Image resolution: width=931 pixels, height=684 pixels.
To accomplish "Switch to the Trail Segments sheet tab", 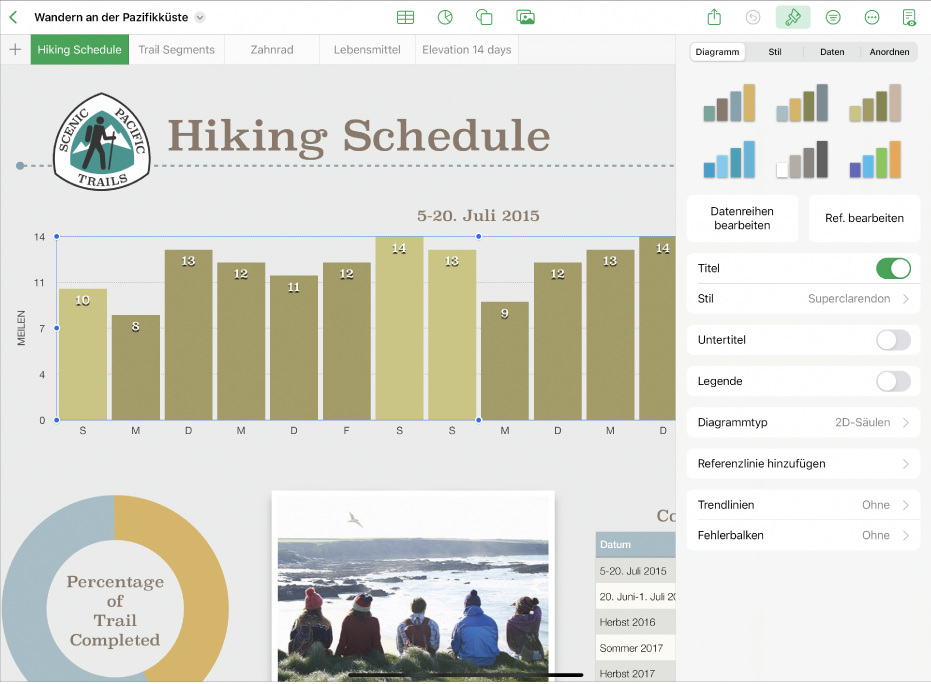I will 176,50.
